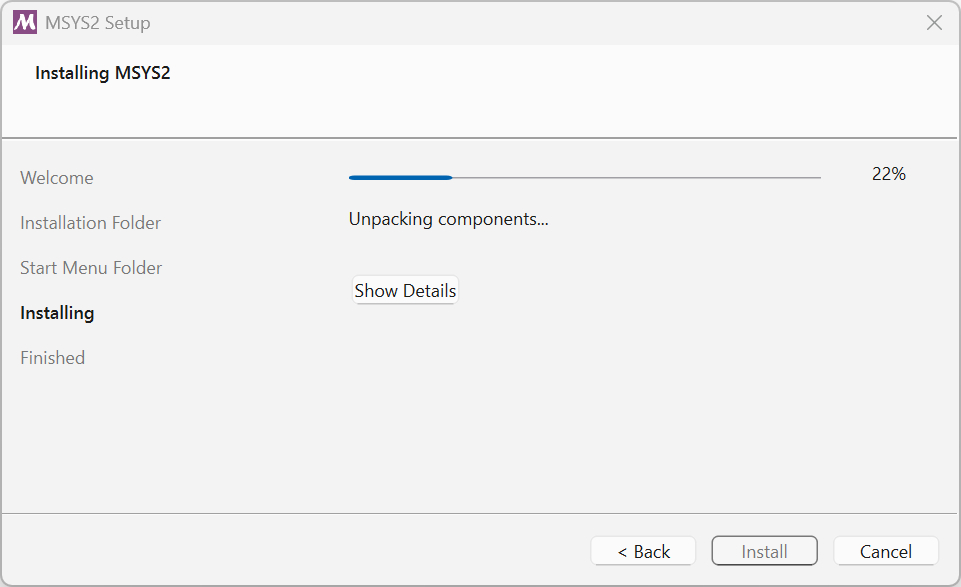961x587 pixels.
Task: Click the MSYS2 Setup title bar text
Action: click(97, 23)
